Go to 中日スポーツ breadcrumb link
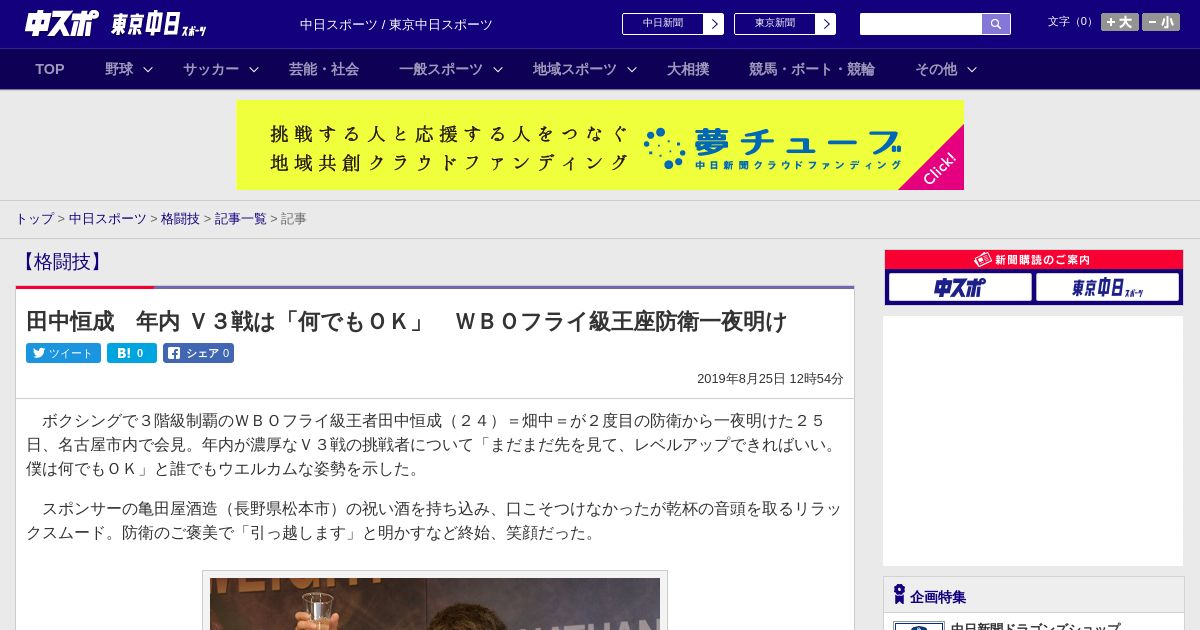 (x=108, y=218)
